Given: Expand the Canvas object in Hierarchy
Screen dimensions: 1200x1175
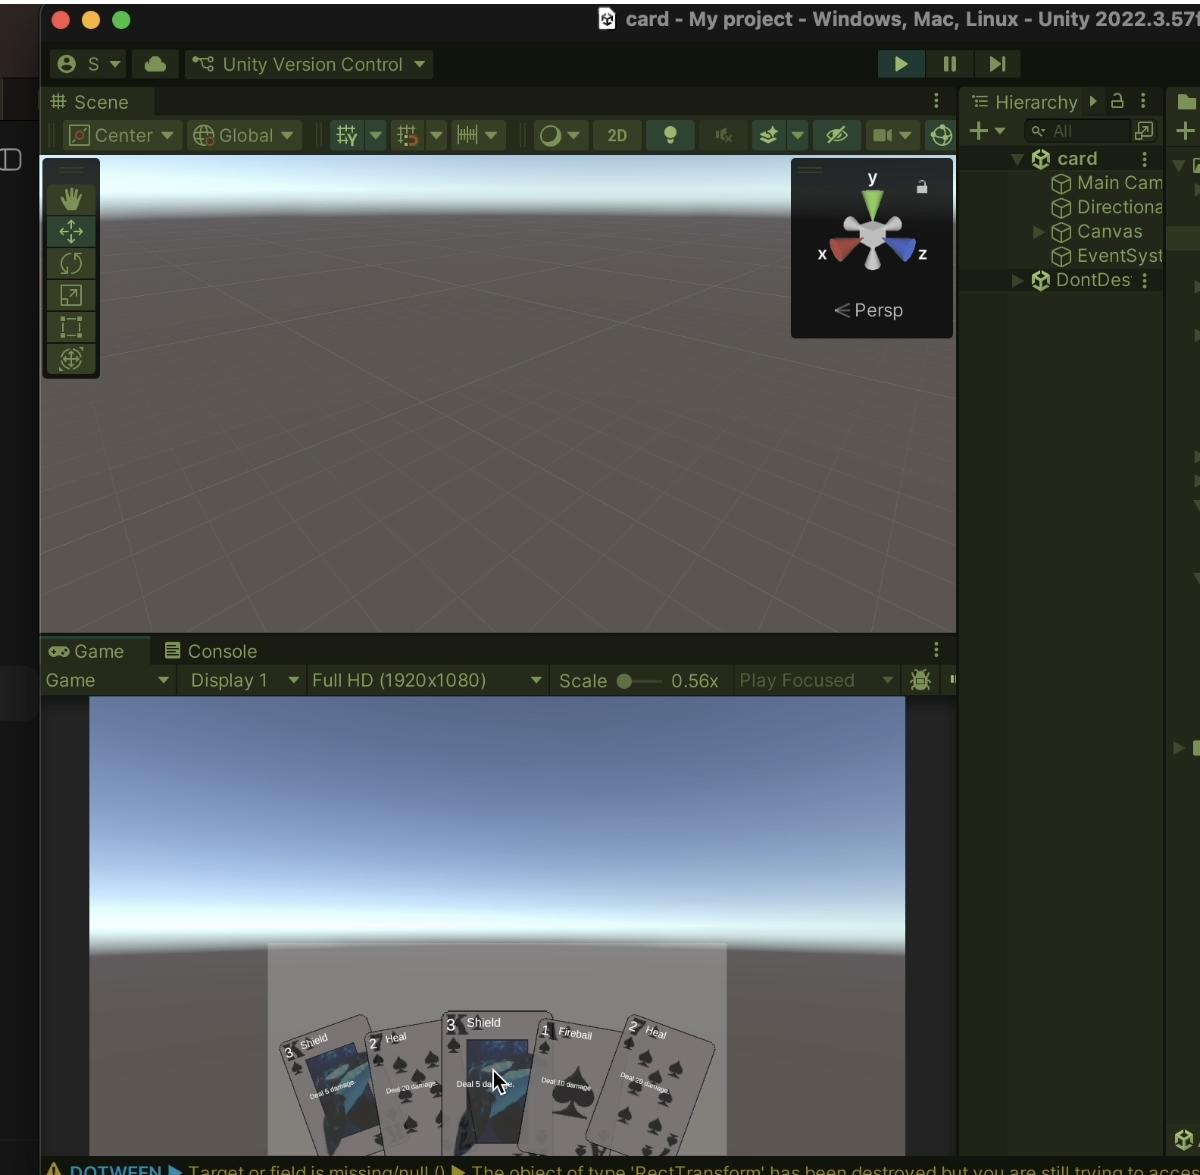Looking at the screenshot, I should click(1038, 232).
